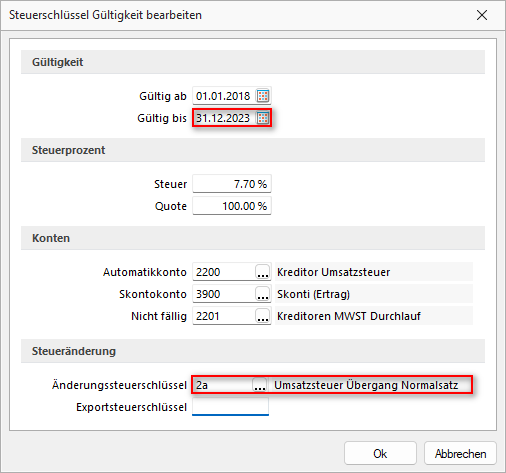The width and height of the screenshot is (506, 473).
Task: Browse accounts for Automatikkonto field
Action: tap(263, 272)
